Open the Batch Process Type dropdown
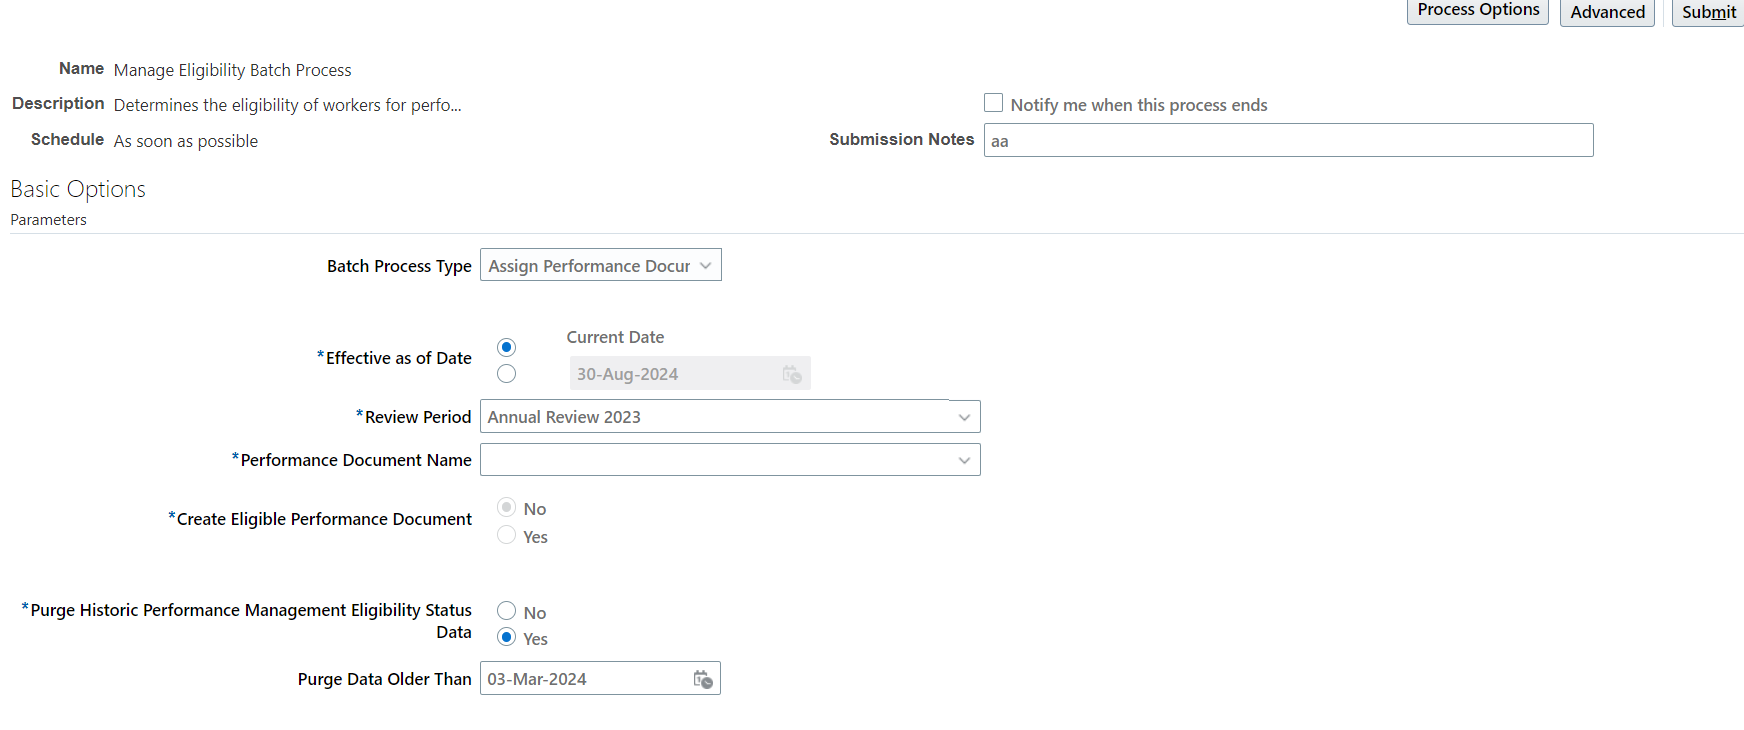Viewport: 1744px width, 730px height. tap(601, 265)
